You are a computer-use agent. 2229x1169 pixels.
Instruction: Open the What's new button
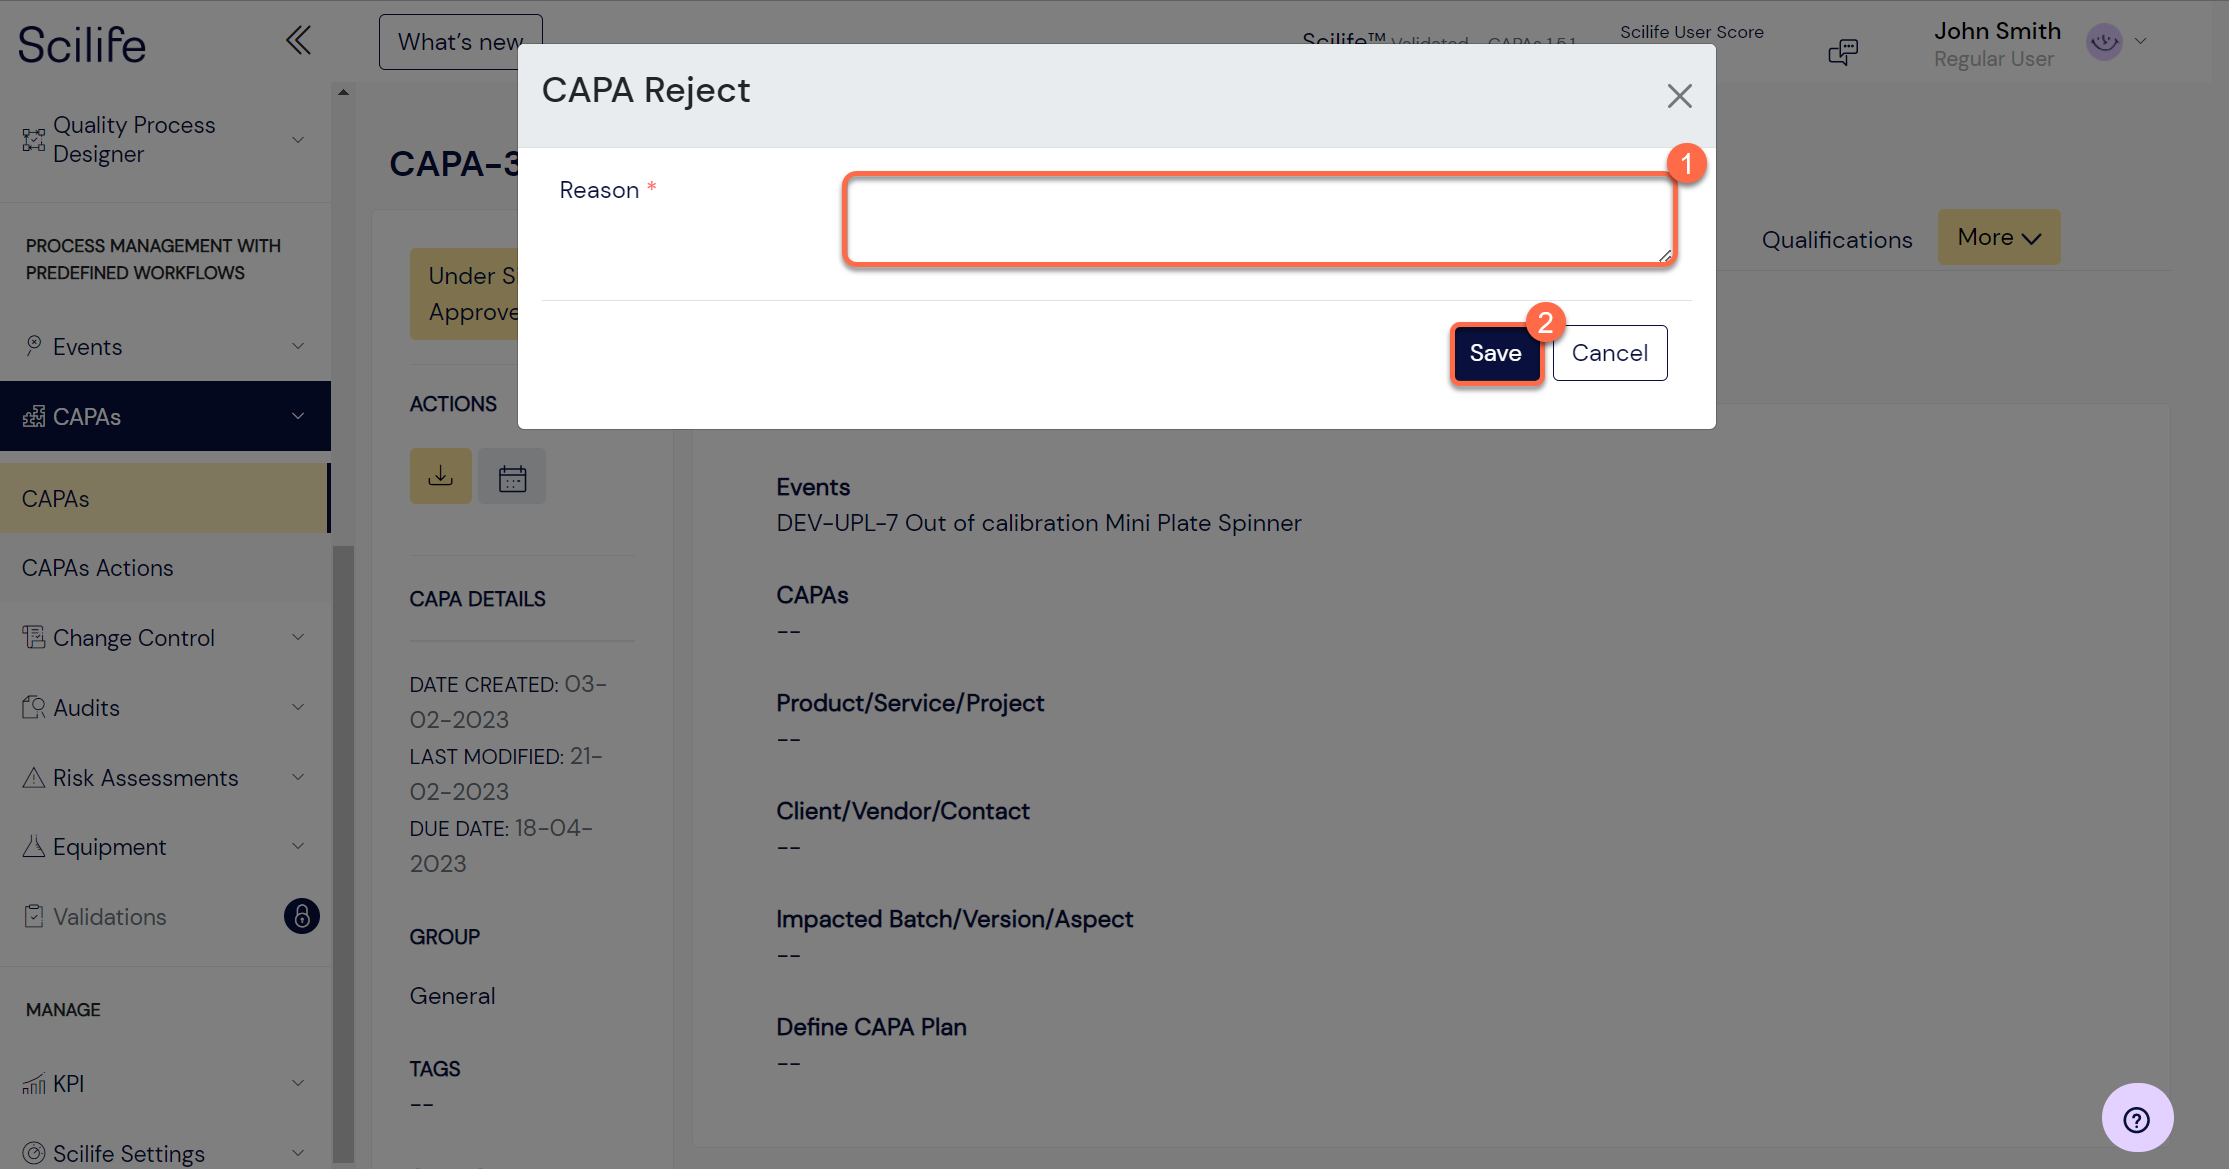[461, 42]
